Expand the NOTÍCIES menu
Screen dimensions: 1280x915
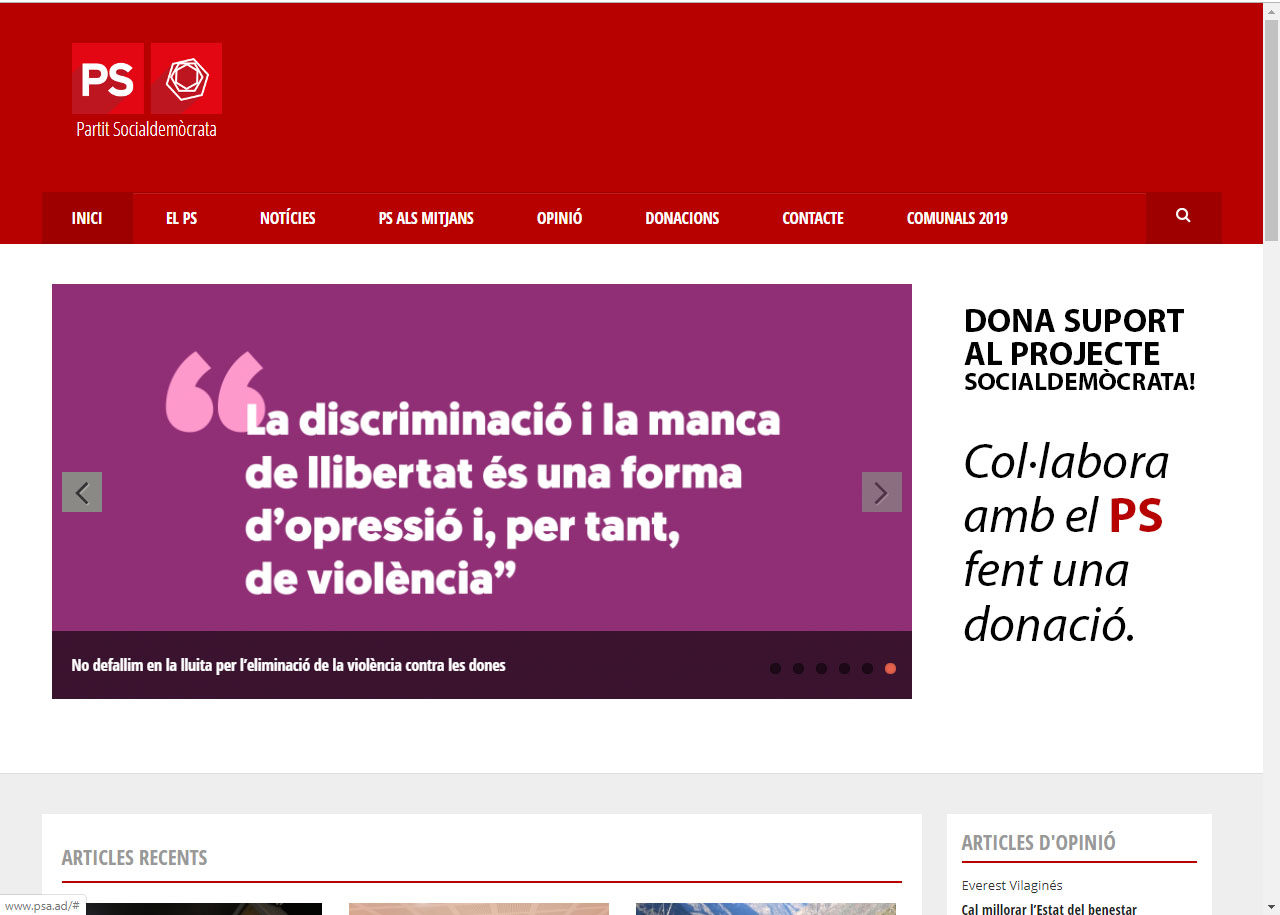tap(287, 218)
